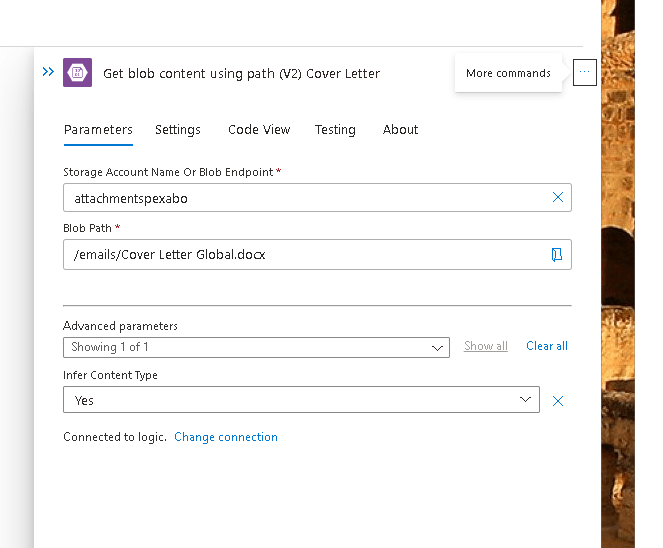The height and width of the screenshot is (548, 663).
Task: Click the 'Storage Account Name Or Blob Endpoint' label
Action: [x=168, y=172]
